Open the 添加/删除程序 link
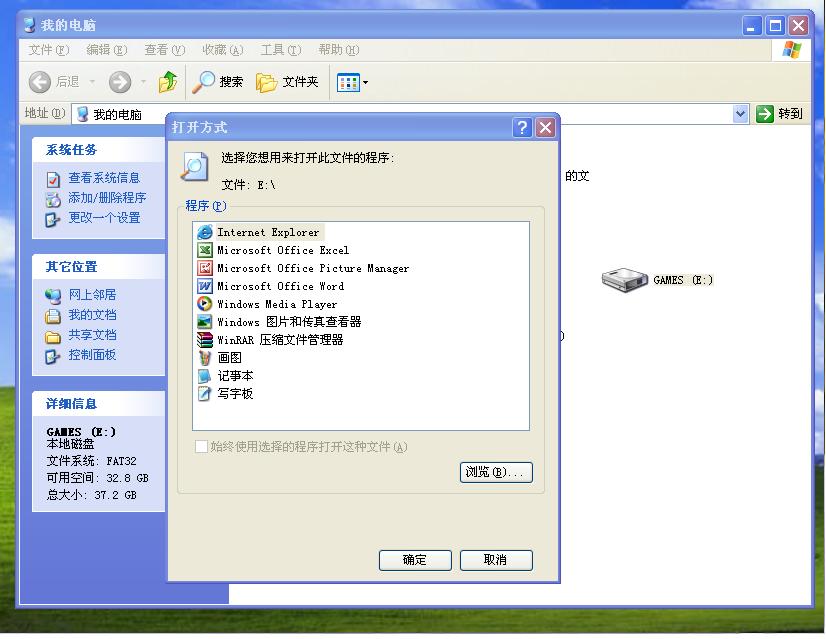 click(x=107, y=198)
